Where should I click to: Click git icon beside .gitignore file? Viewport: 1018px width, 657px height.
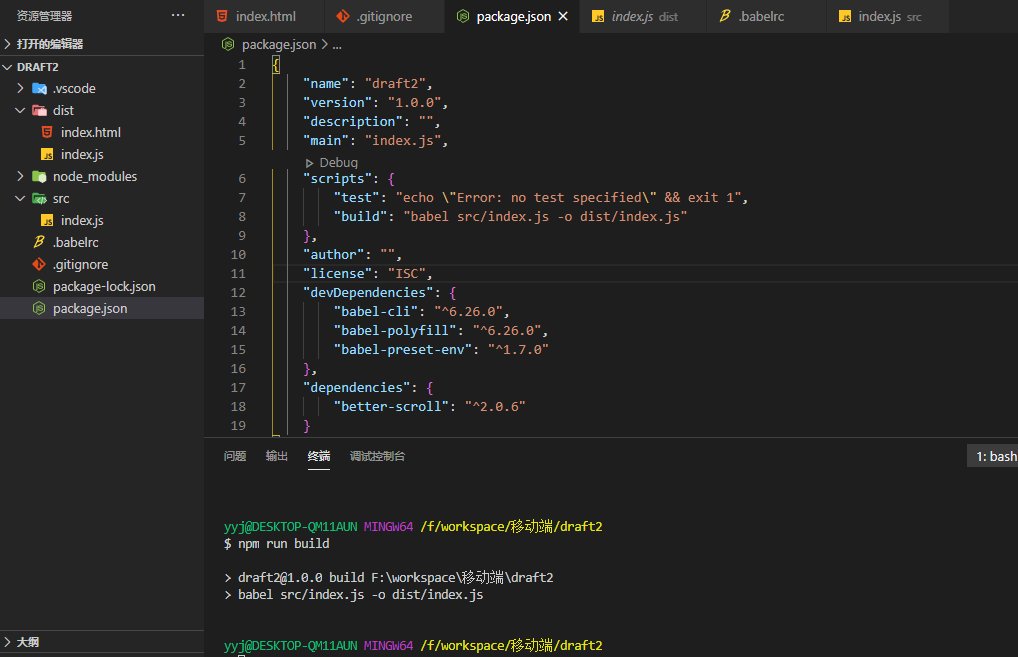click(x=39, y=264)
